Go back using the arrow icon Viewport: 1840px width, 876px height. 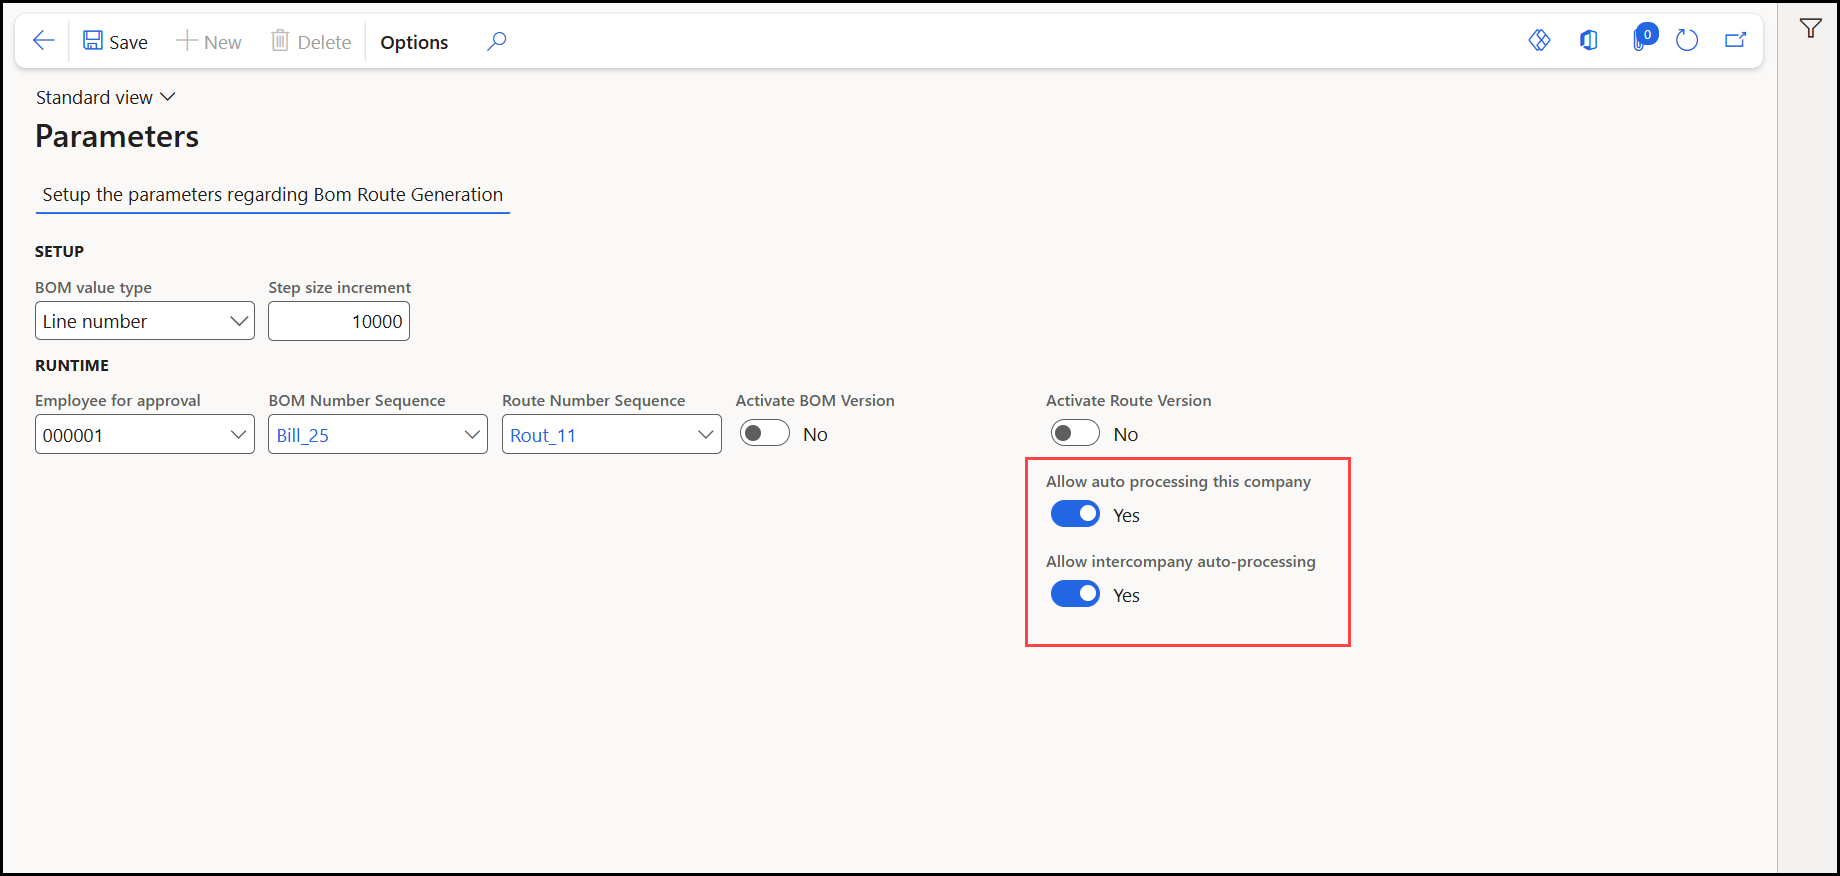click(43, 41)
